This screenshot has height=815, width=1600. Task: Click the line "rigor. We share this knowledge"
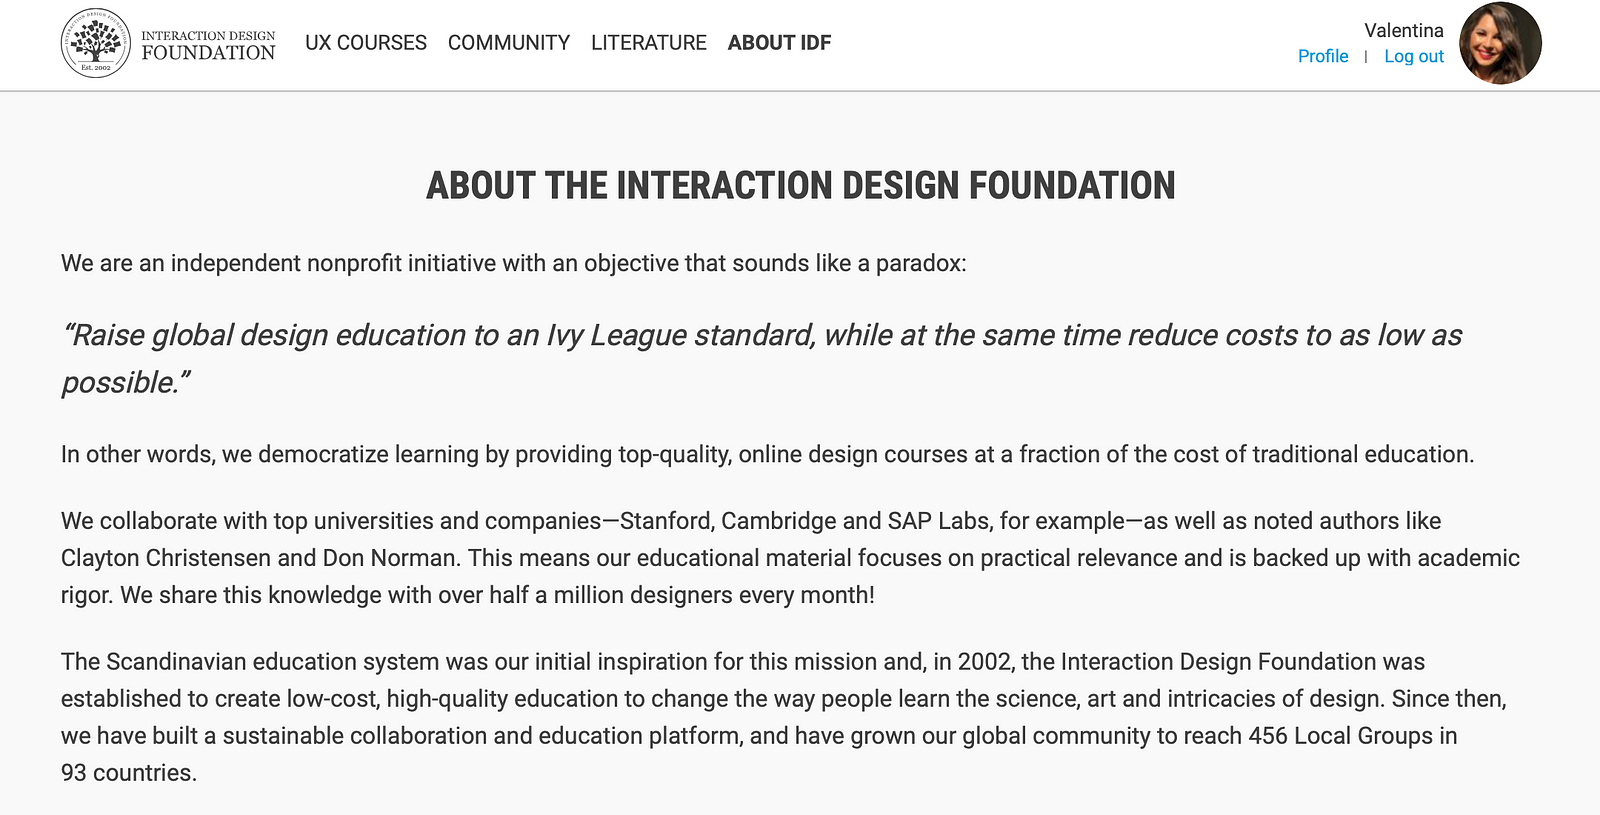click(x=468, y=595)
